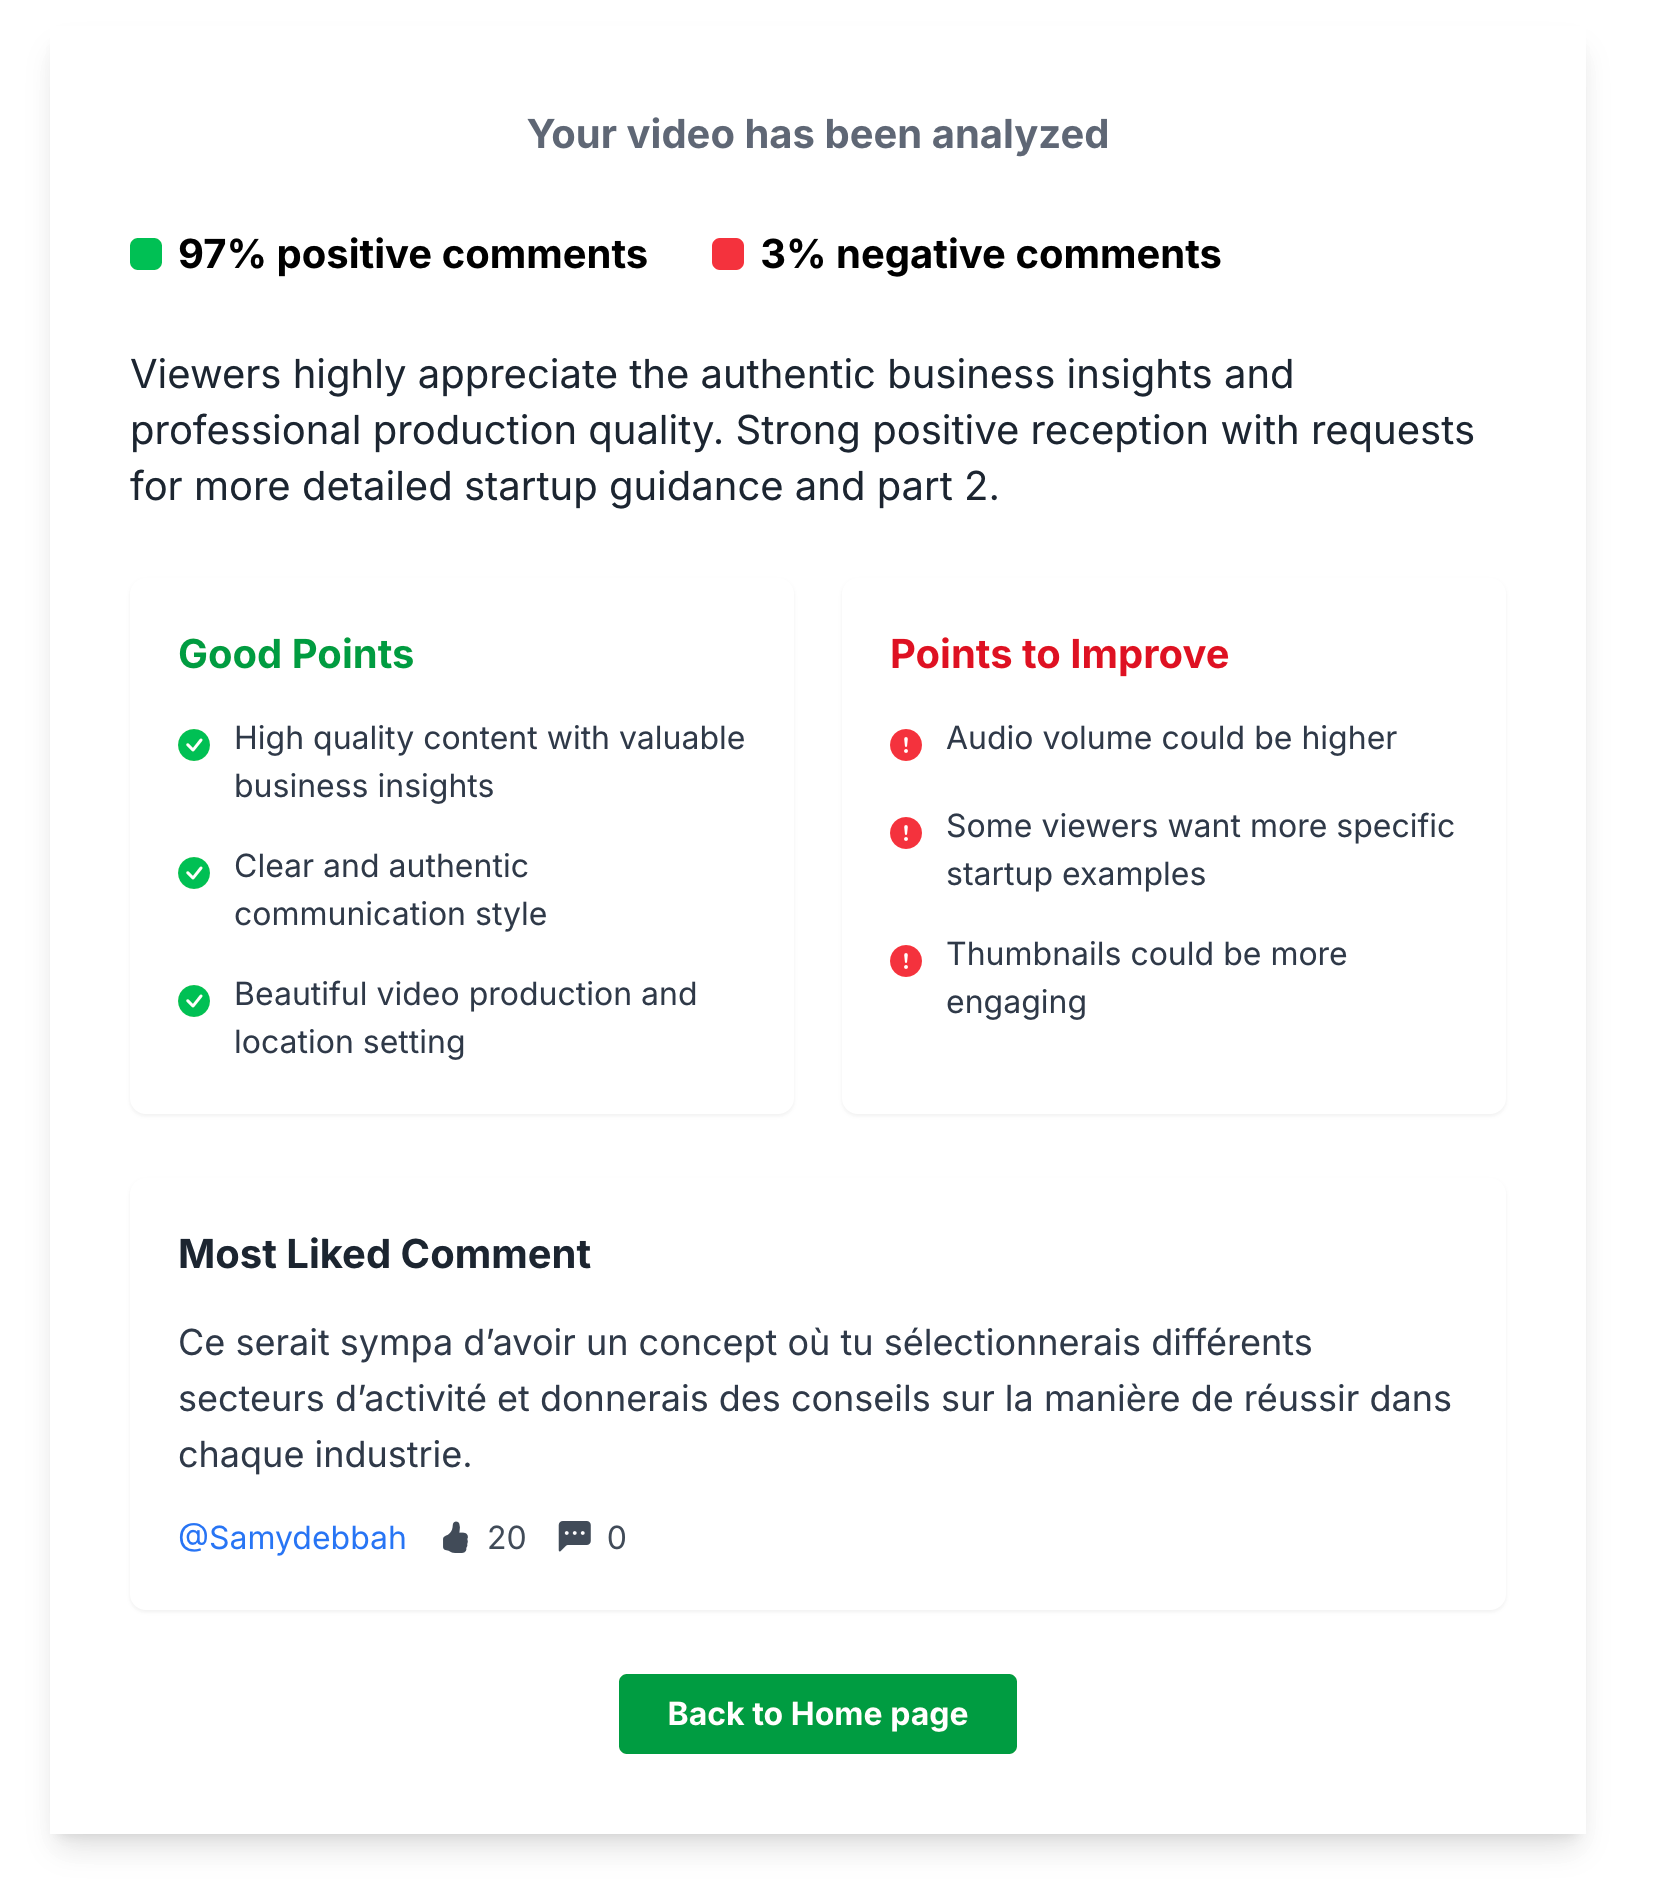Screen dimensions: 1666x1880
Task: Click the alert icon beside Thumbnails could be
Action: pos(906,961)
